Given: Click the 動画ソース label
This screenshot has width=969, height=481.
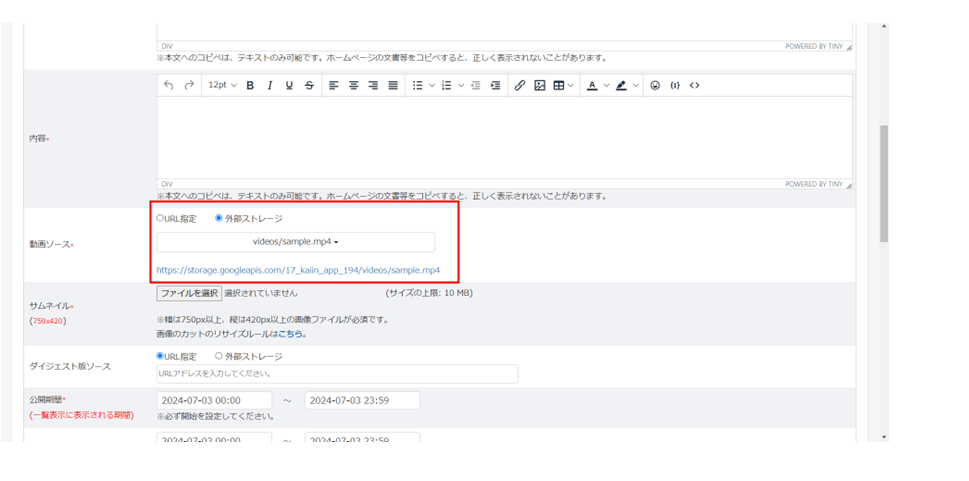Looking at the screenshot, I should coord(50,245).
